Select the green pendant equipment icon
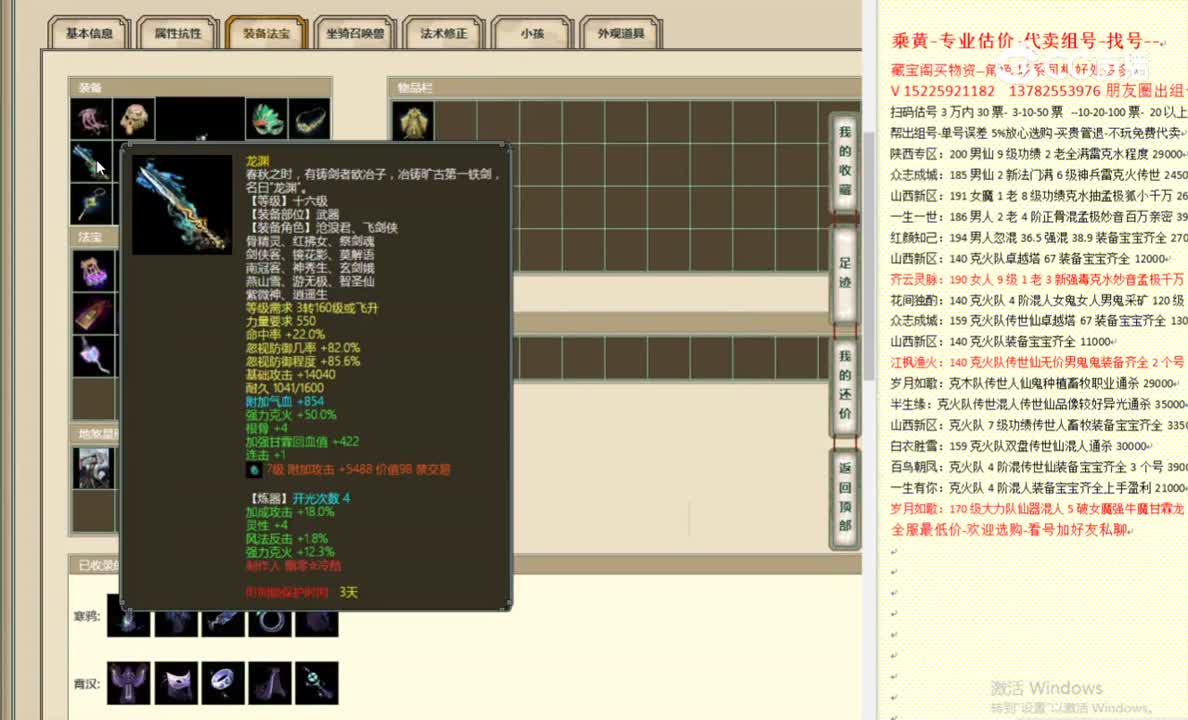The height and width of the screenshot is (720, 1188). [91, 204]
